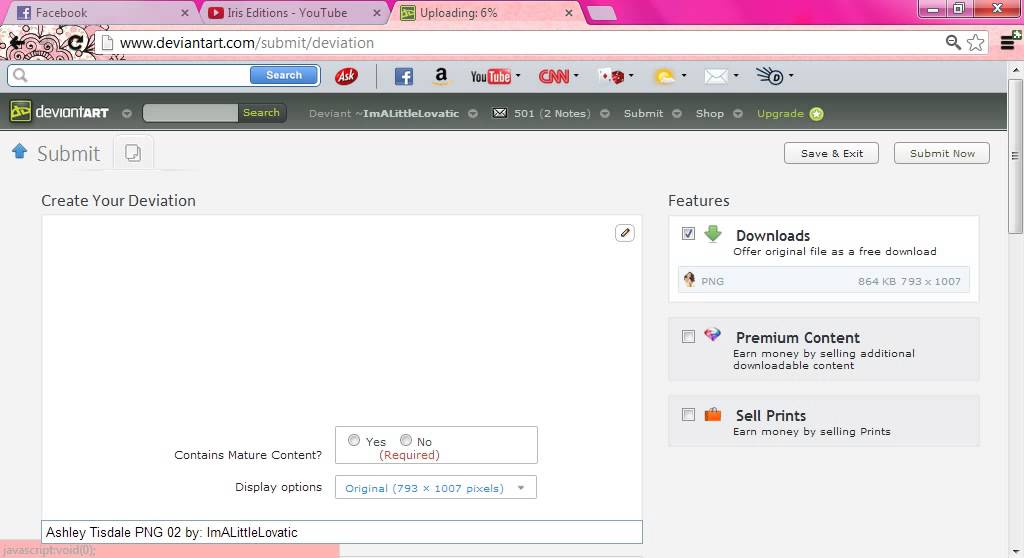
Task: Click the Ask toolbar icon
Action: coord(346,76)
